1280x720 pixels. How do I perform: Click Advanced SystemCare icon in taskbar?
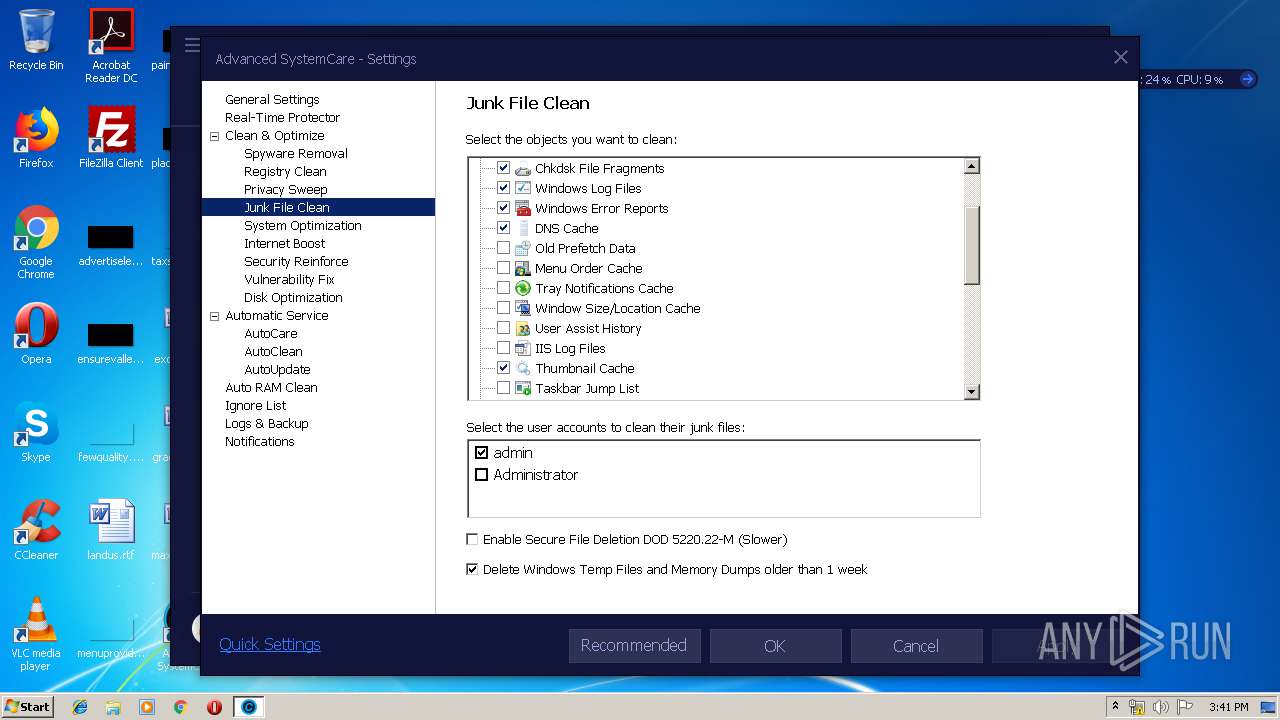[x=249, y=707]
